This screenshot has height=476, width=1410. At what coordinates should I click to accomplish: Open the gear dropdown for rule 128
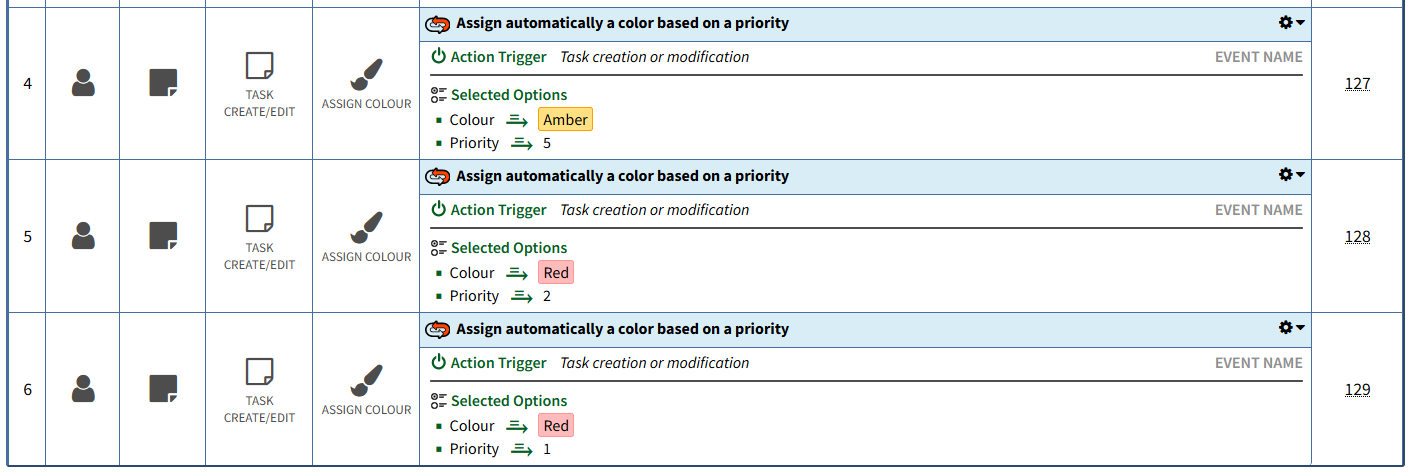tap(1292, 175)
